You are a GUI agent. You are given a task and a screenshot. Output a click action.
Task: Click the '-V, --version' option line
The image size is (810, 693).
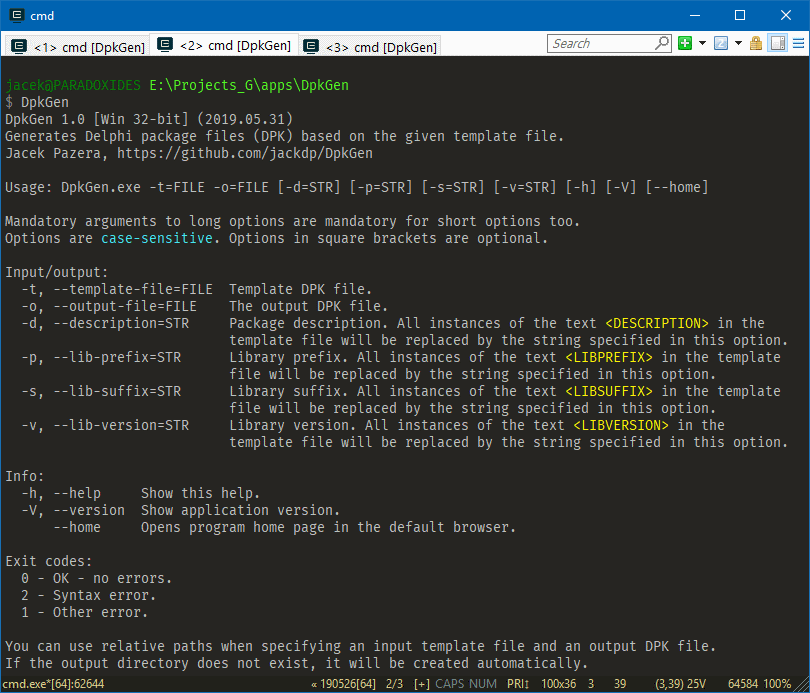tap(181, 510)
